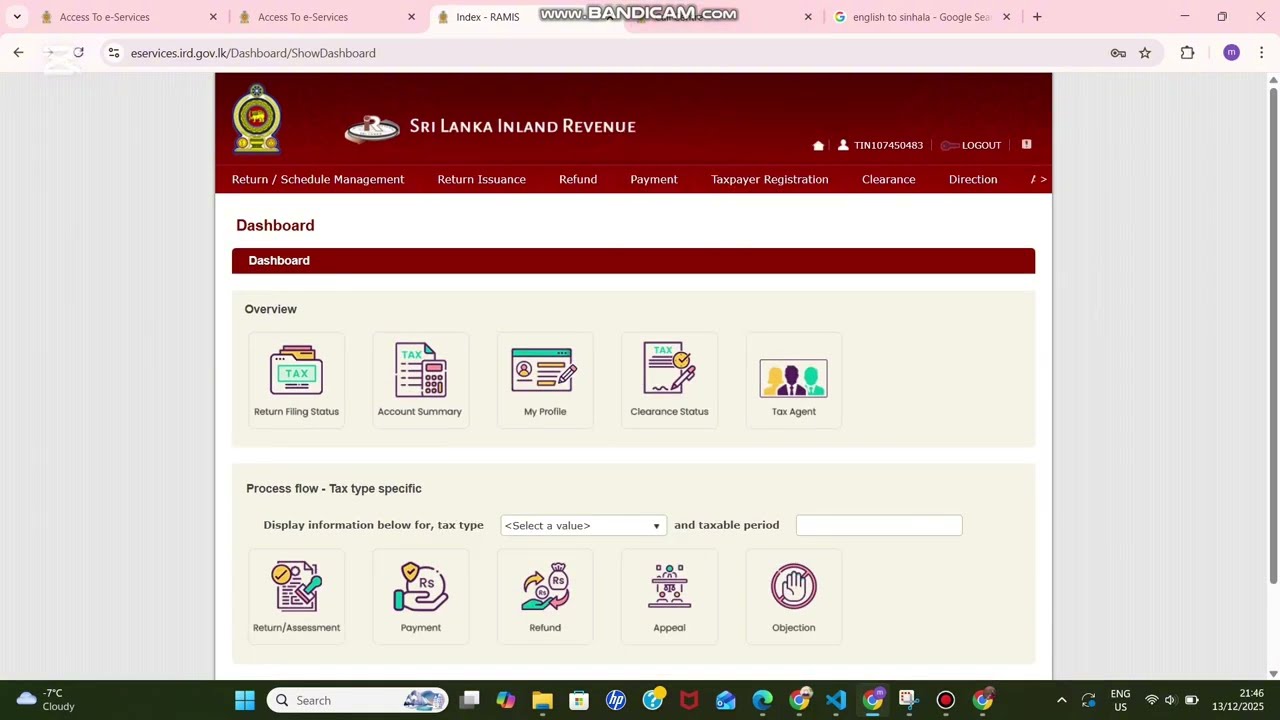
Task: Open the Objection process flow icon
Action: [x=793, y=596]
